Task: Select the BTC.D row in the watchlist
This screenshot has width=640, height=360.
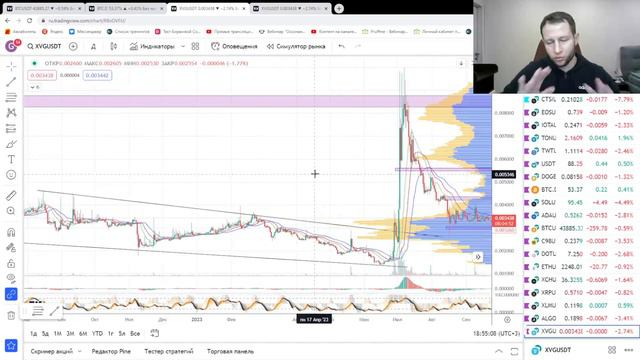Action: [582, 190]
